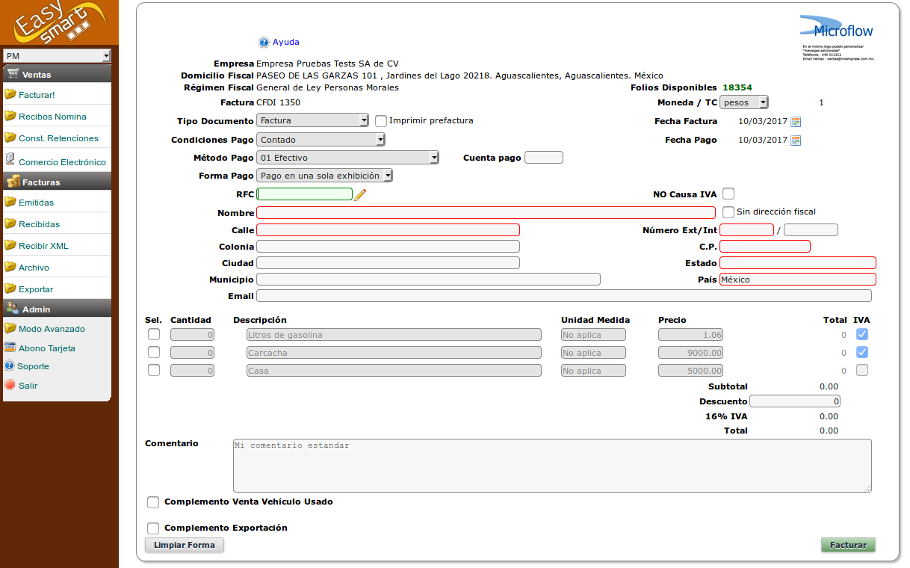Toggle Complemento Venta Vehículo Usado checkbox
This screenshot has width=910, height=568.
pos(153,502)
